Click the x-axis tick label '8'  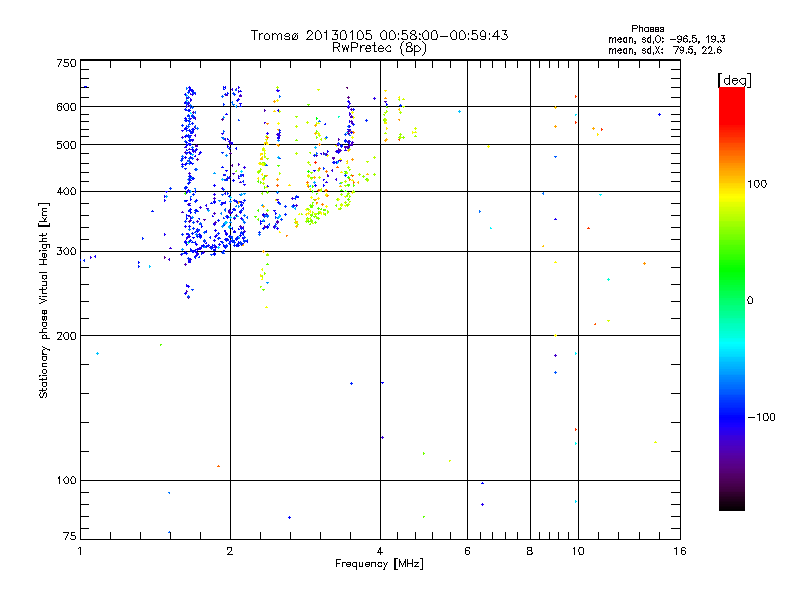coord(530,551)
